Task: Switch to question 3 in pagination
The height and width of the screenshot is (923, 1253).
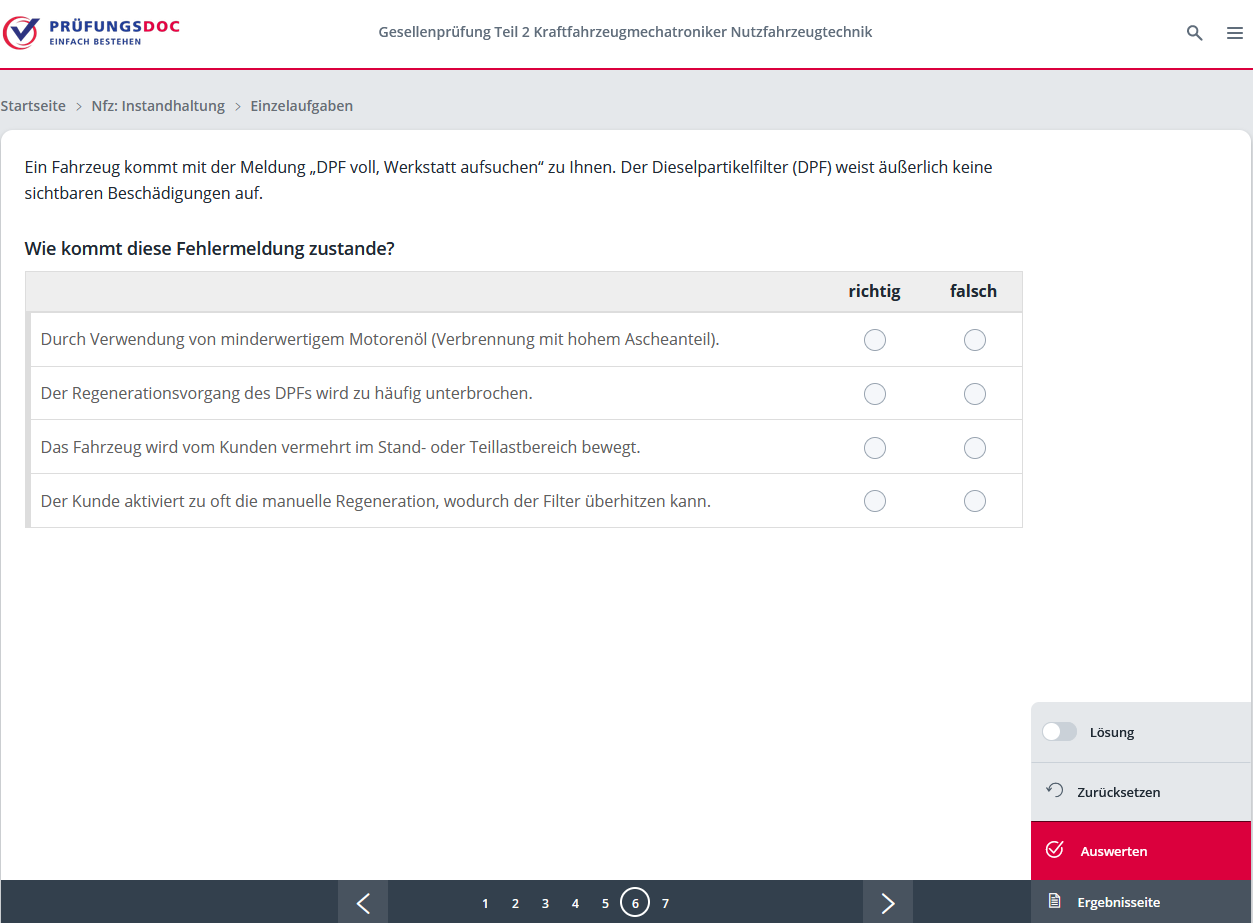Action: tap(545, 904)
